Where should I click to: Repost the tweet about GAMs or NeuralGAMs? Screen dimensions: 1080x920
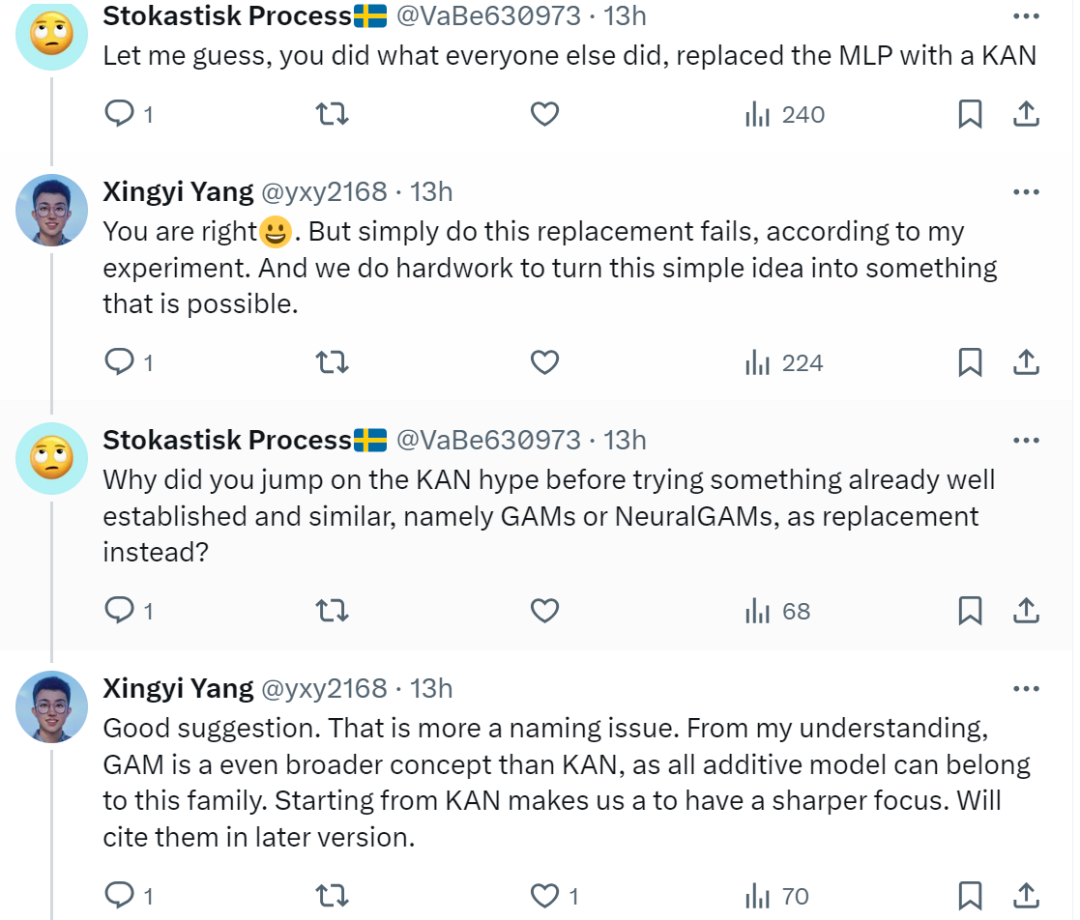331,610
